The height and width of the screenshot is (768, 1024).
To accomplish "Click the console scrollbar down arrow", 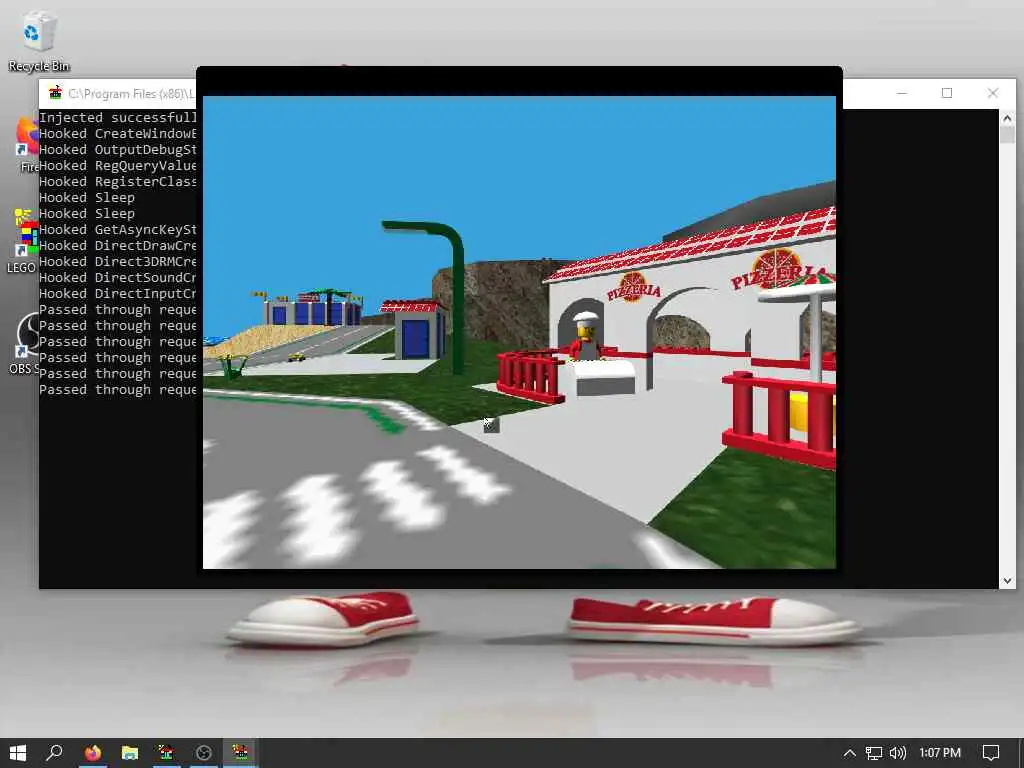I will point(1007,581).
